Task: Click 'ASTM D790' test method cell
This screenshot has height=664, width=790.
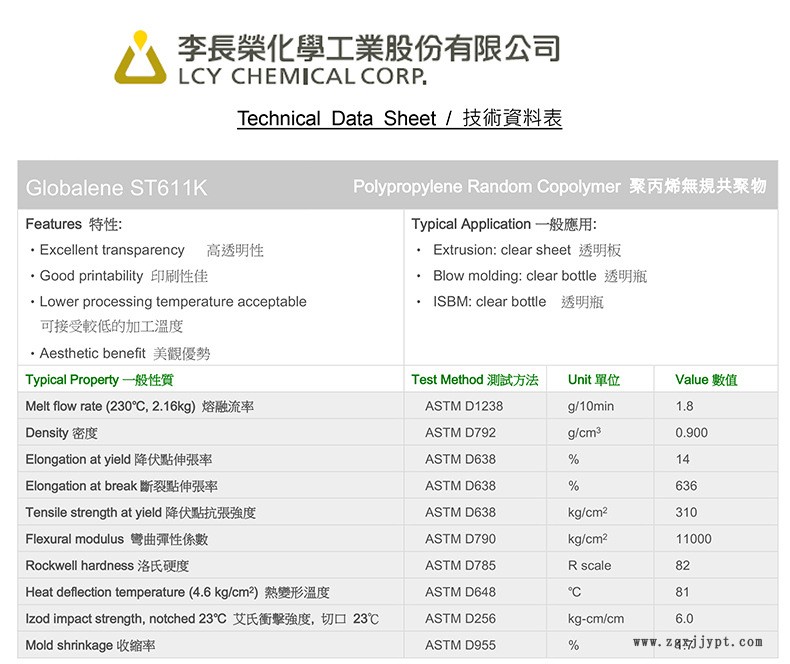Action: click(460, 539)
